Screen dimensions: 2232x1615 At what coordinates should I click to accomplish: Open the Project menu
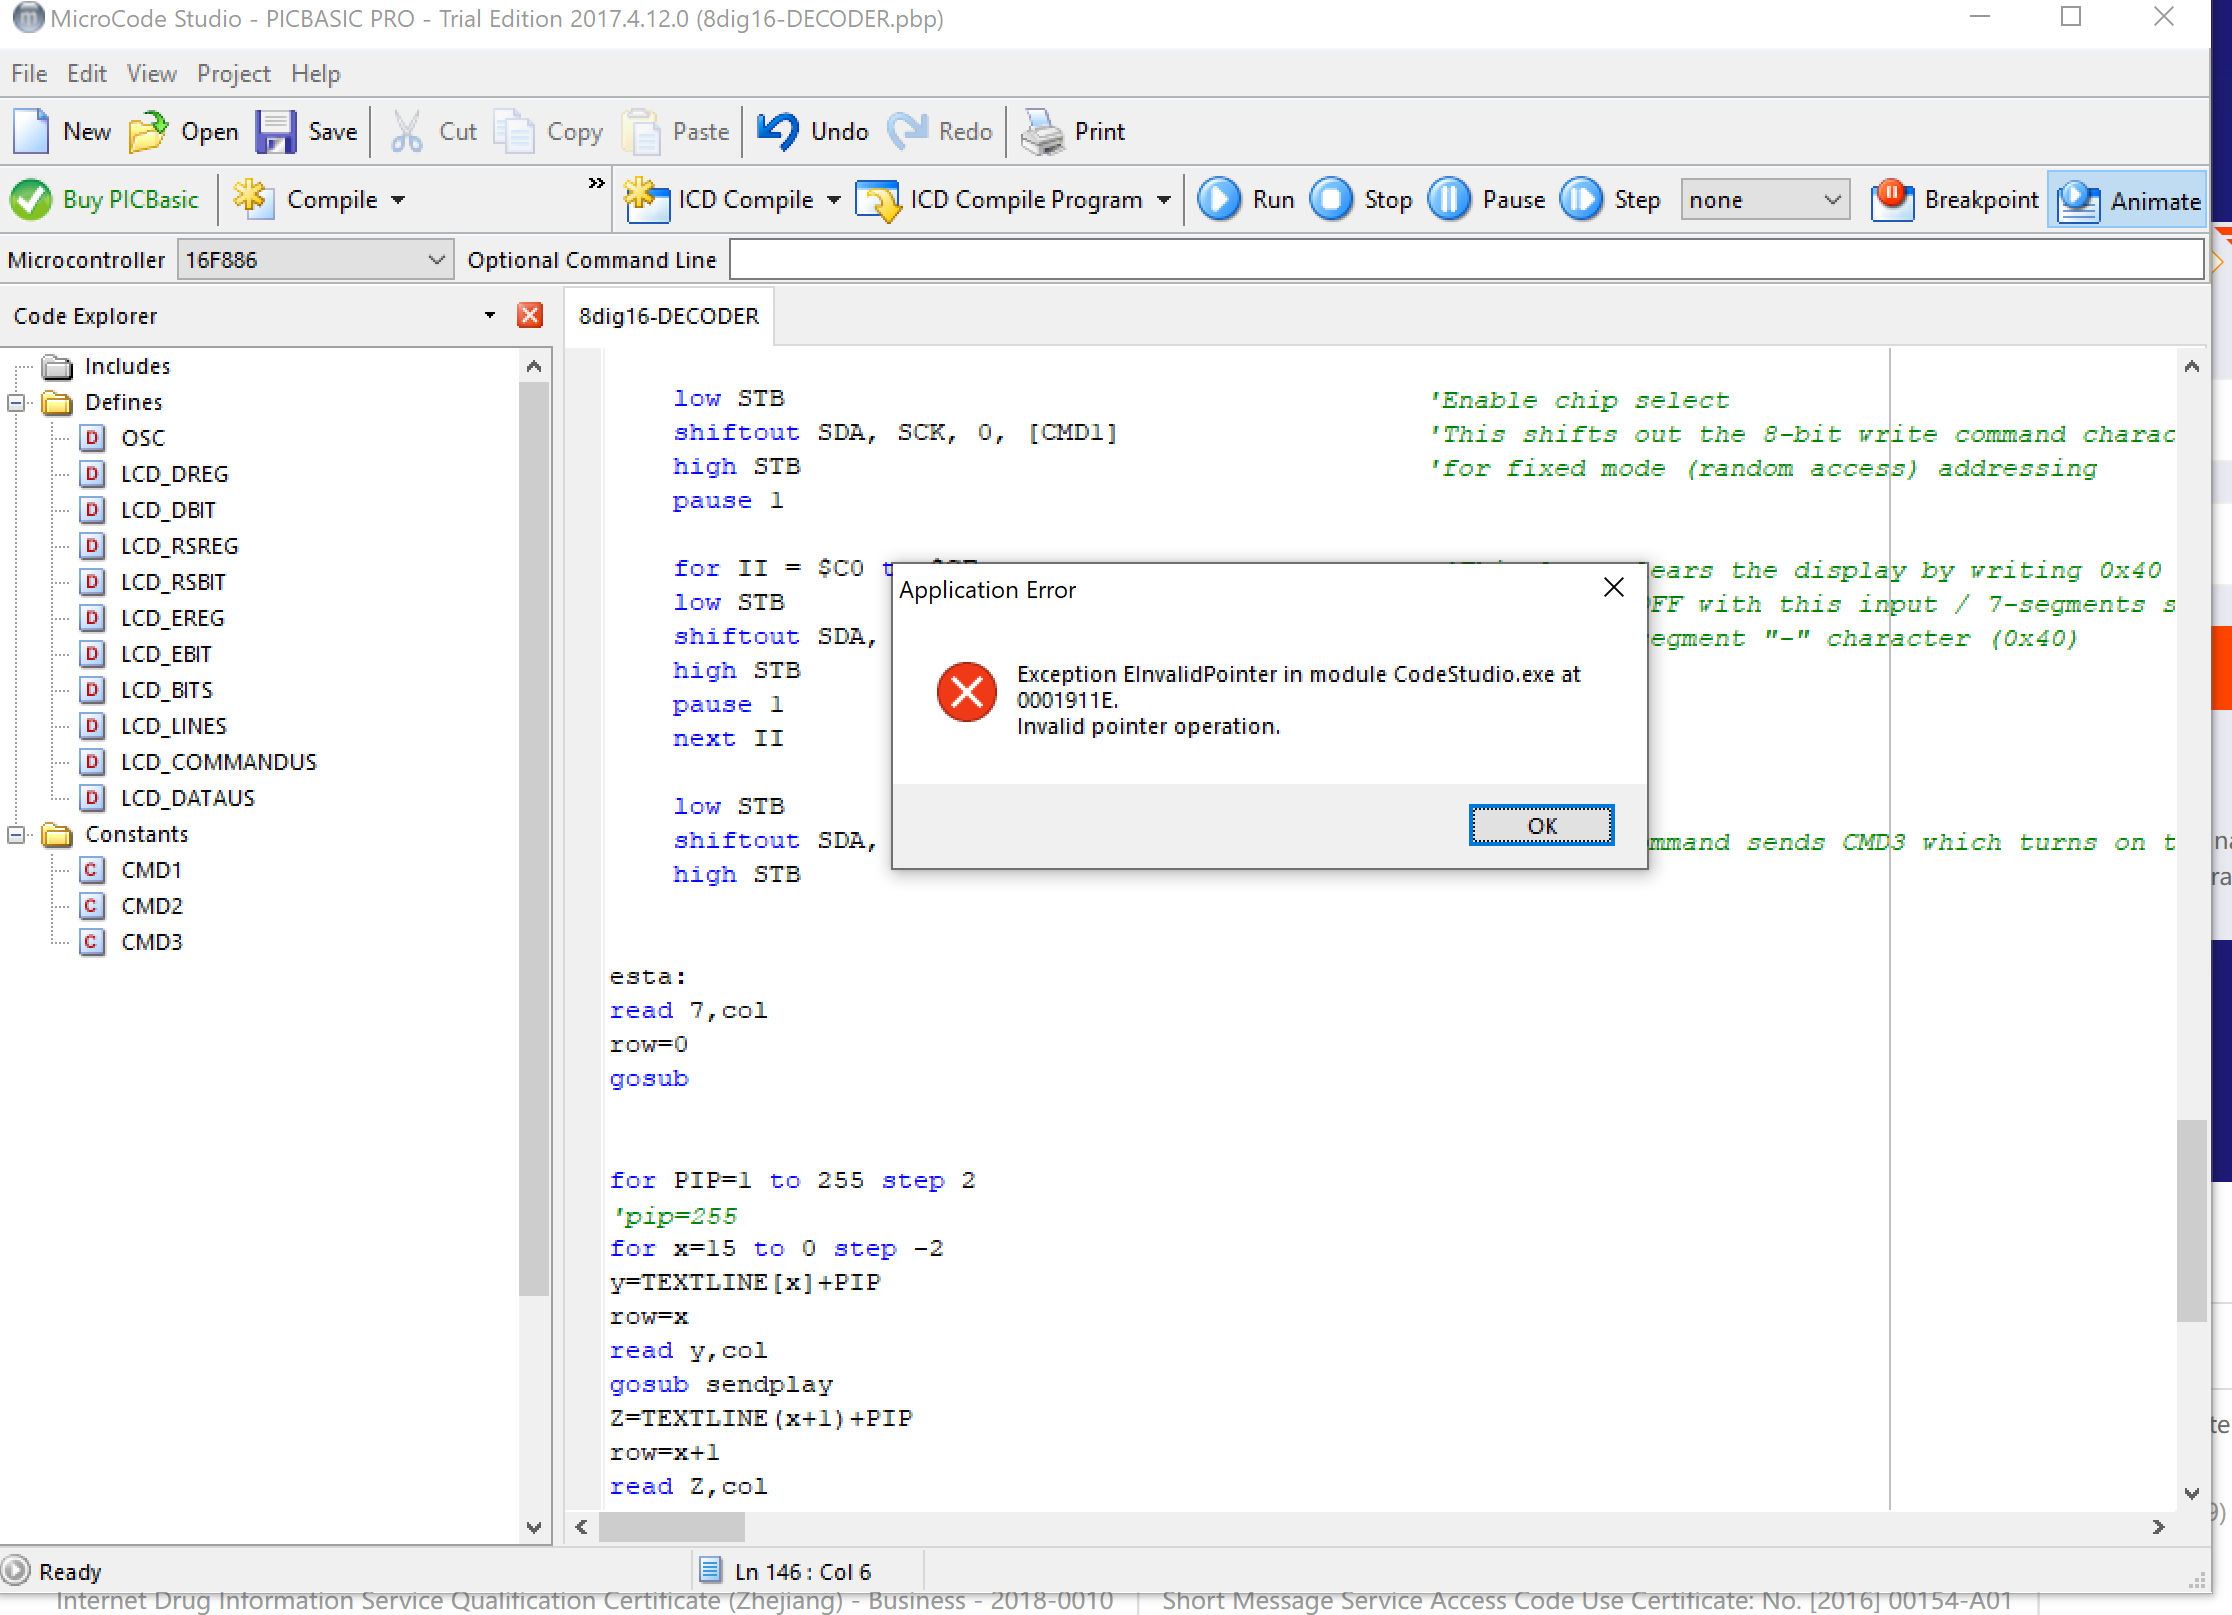[x=230, y=73]
